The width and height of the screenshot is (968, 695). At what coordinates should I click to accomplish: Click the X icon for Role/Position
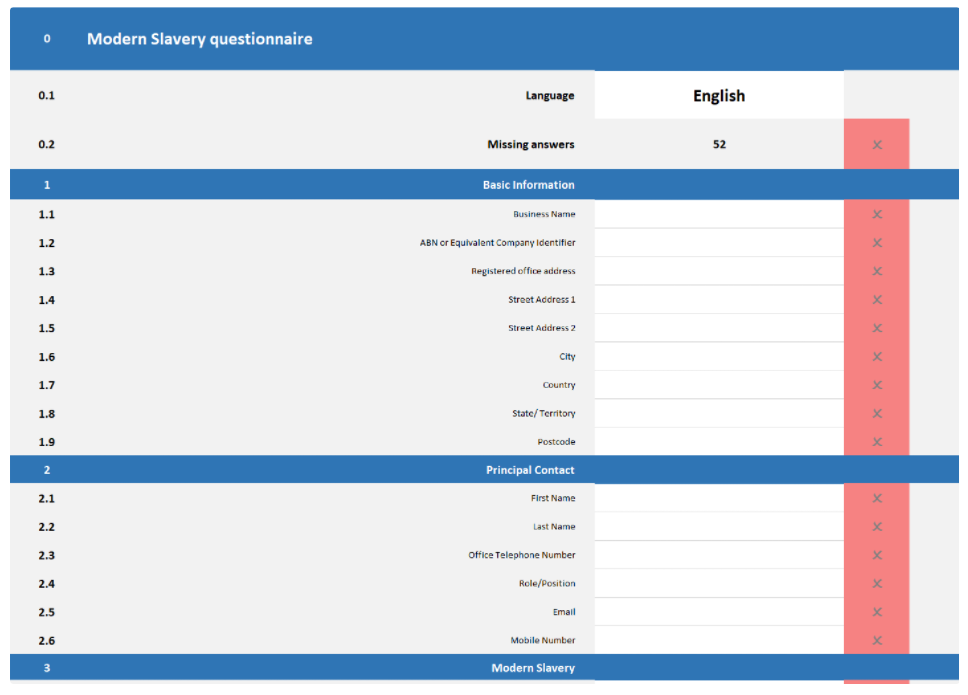[x=877, y=583]
